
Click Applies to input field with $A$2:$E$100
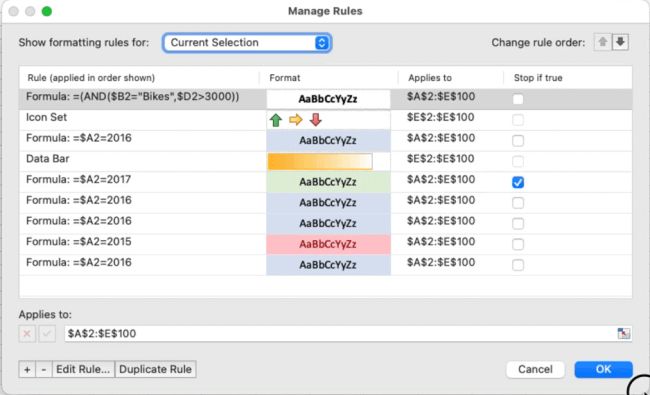340,334
